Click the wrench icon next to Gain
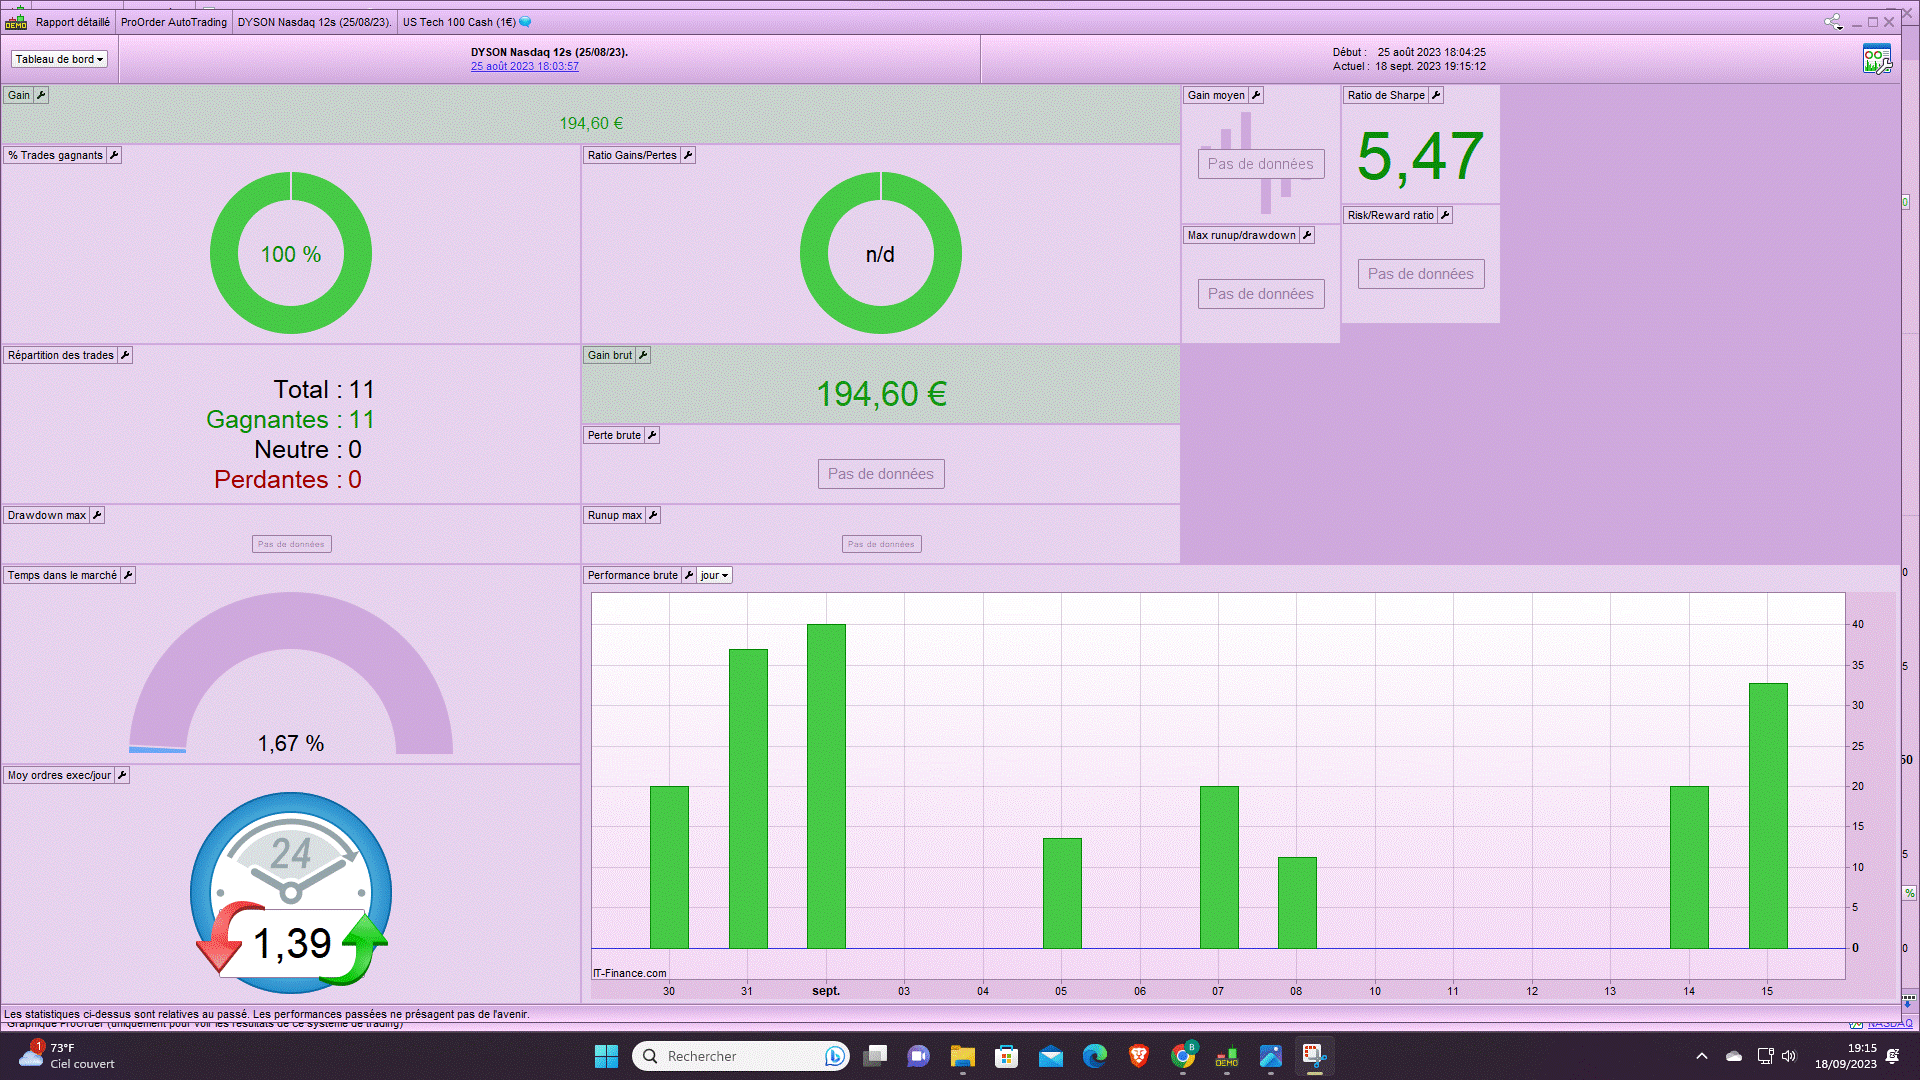Viewport: 1920px width, 1080px height. (41, 95)
